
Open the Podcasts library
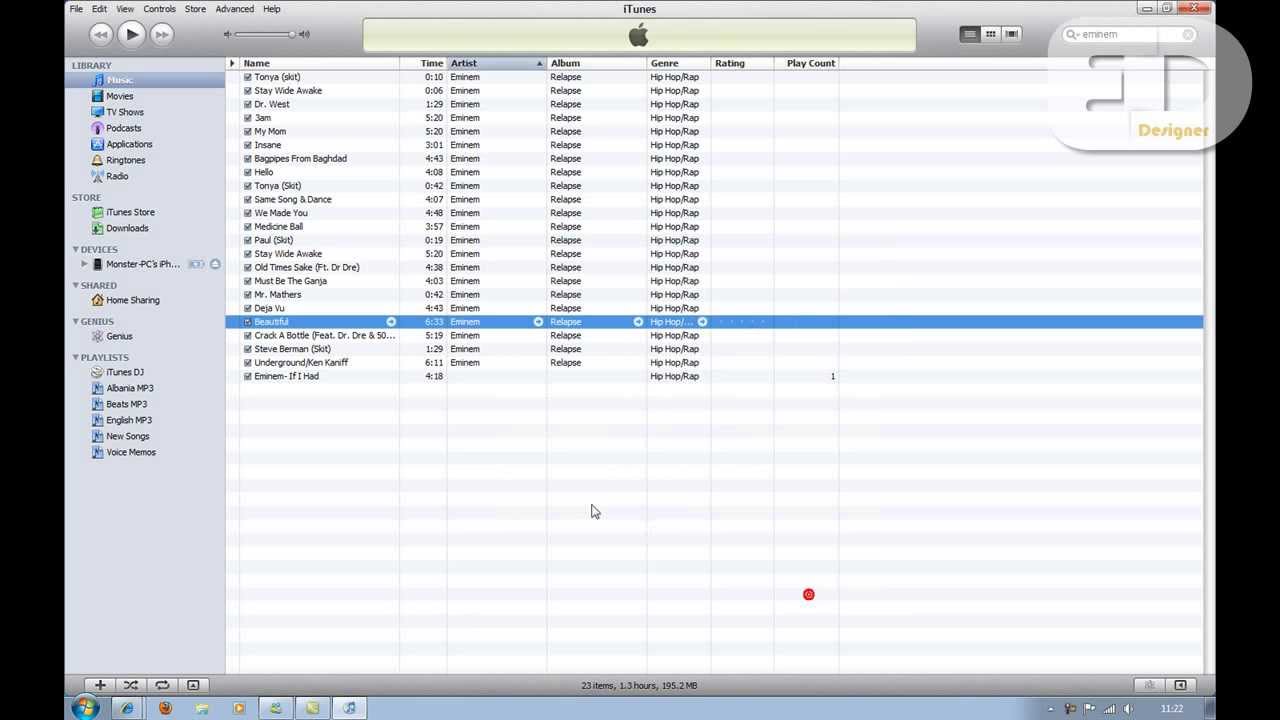(123, 128)
